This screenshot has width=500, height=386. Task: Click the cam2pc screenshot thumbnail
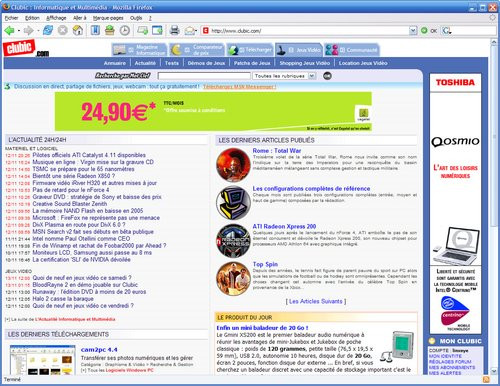tap(43, 360)
